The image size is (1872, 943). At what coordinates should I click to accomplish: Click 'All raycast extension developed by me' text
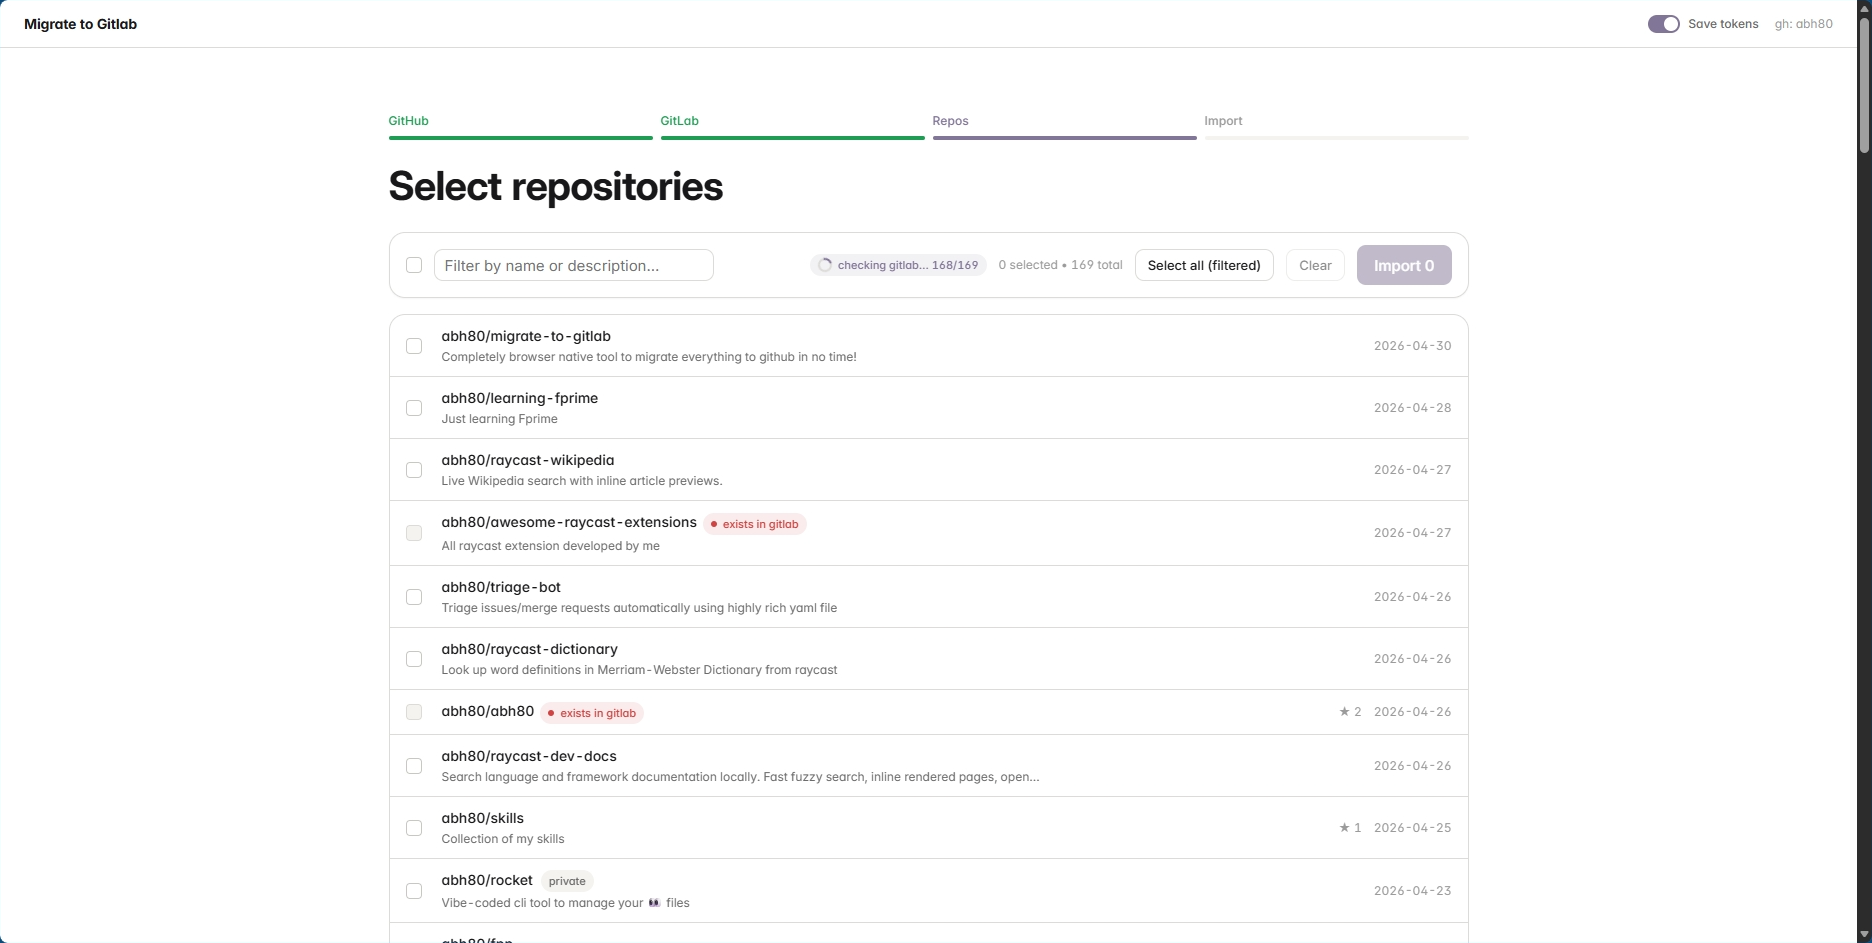(551, 546)
